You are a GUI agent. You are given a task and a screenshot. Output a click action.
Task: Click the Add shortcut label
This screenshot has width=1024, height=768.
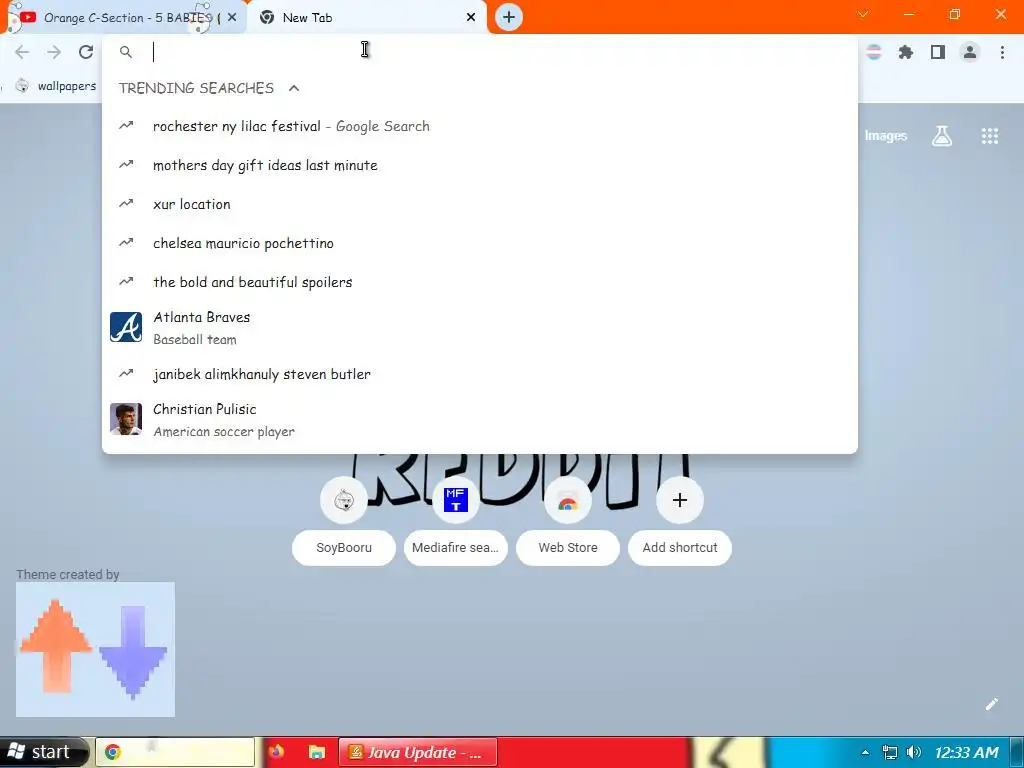coord(680,548)
